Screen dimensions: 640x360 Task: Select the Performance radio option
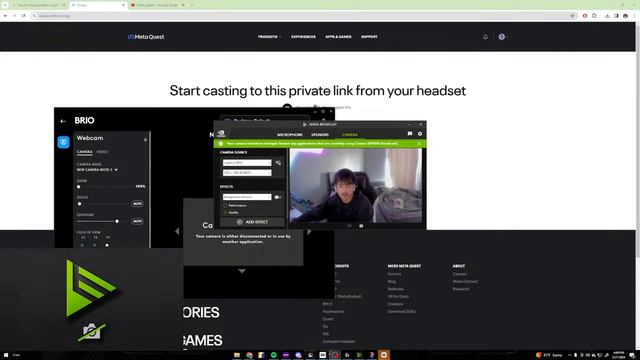point(225,205)
